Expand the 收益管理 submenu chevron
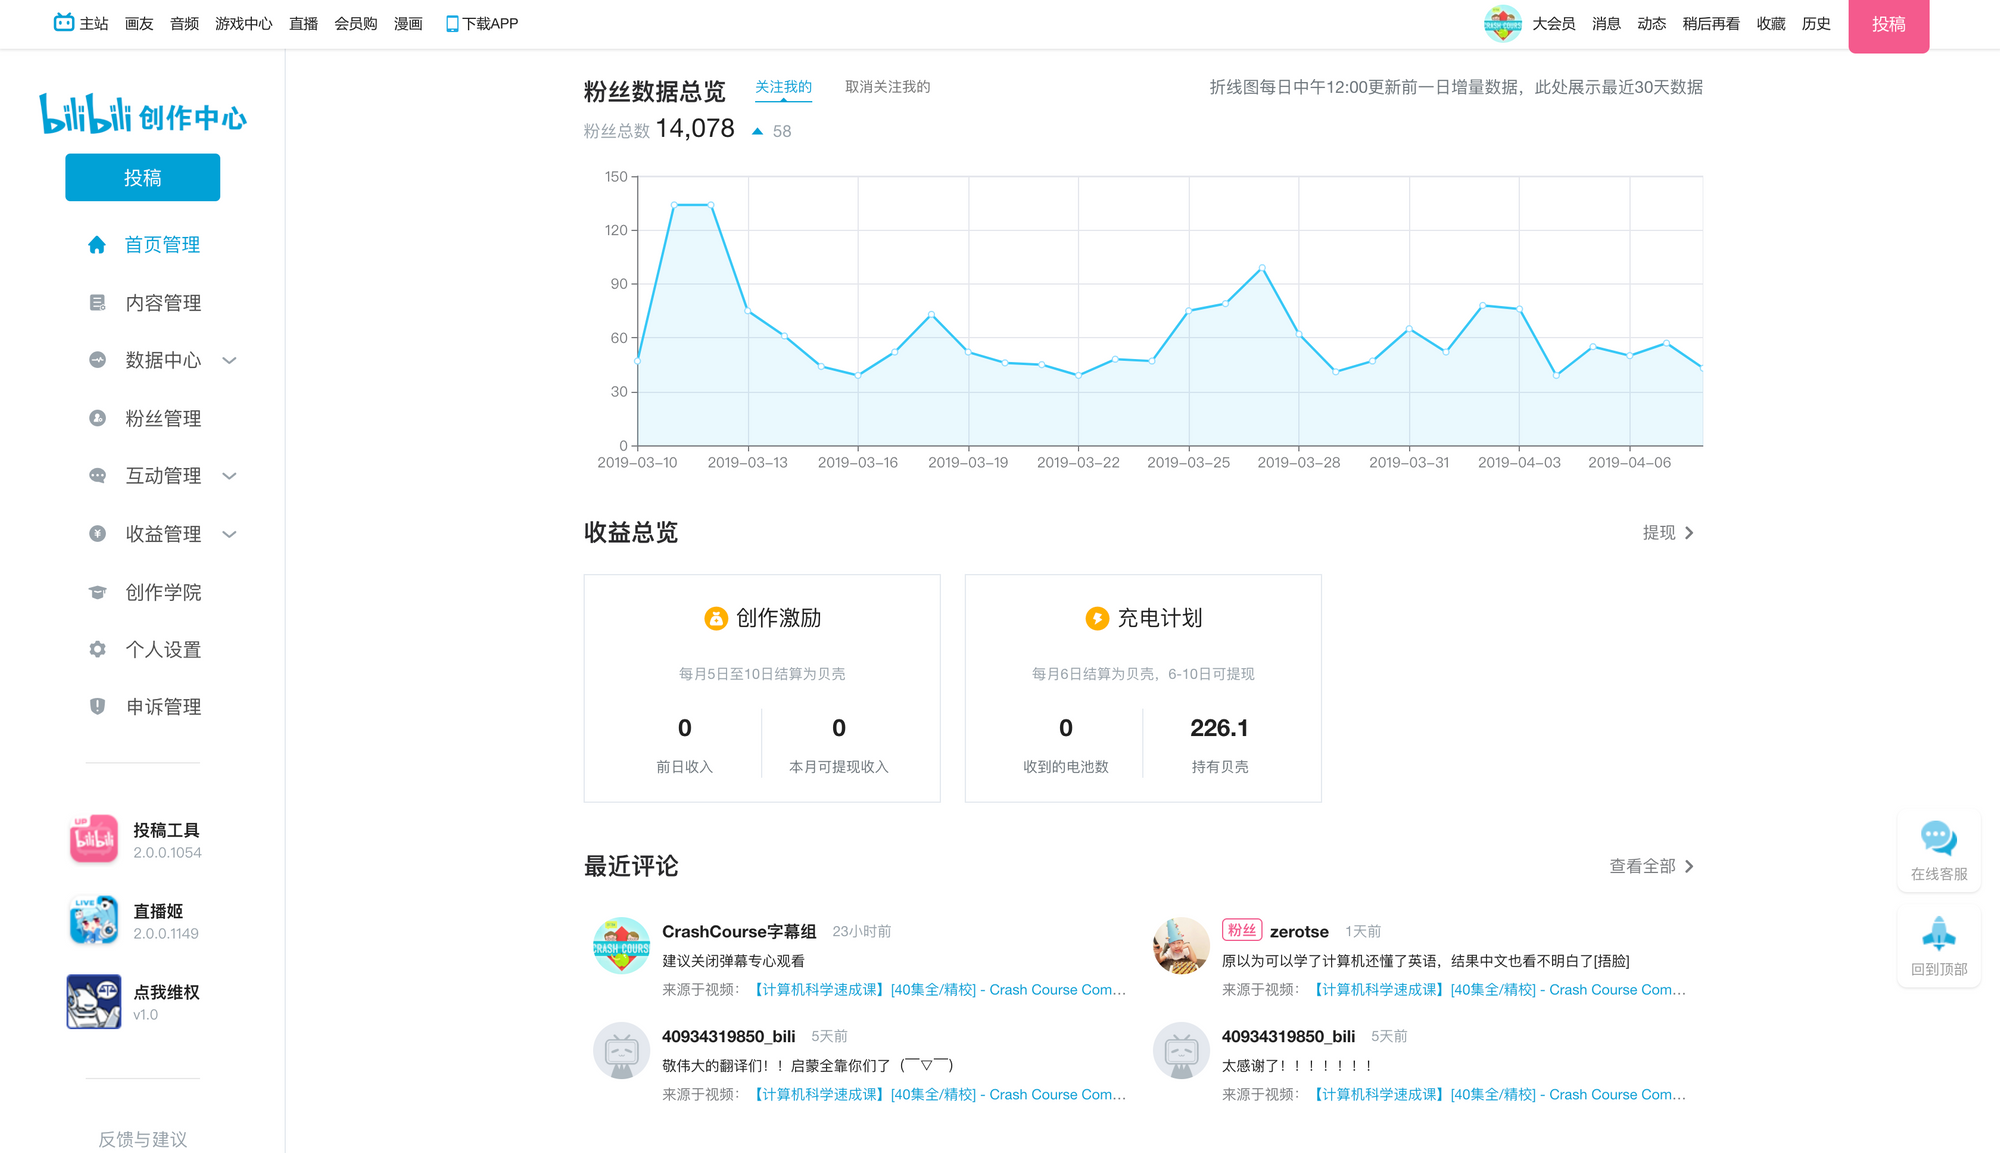Screen dimensions: 2000x1153 pos(230,534)
